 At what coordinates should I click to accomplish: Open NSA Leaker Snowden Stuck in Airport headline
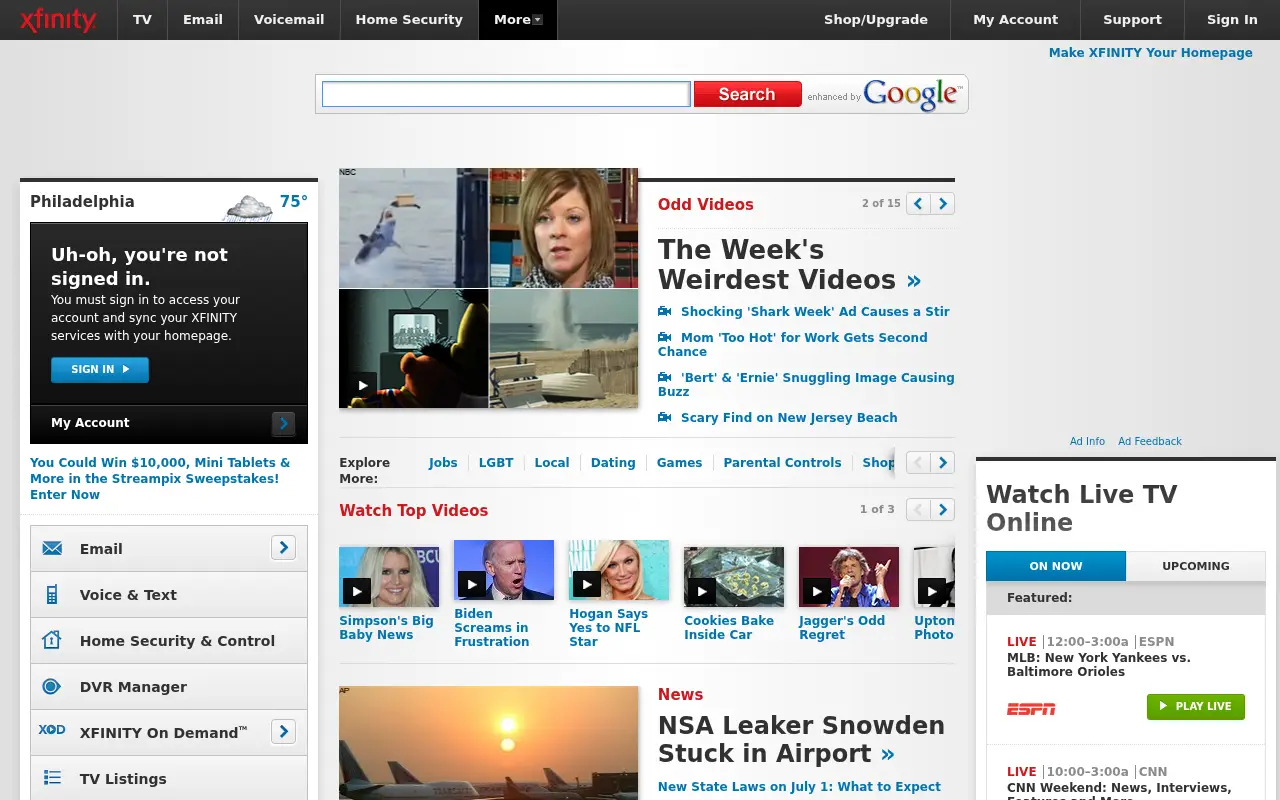(801, 740)
